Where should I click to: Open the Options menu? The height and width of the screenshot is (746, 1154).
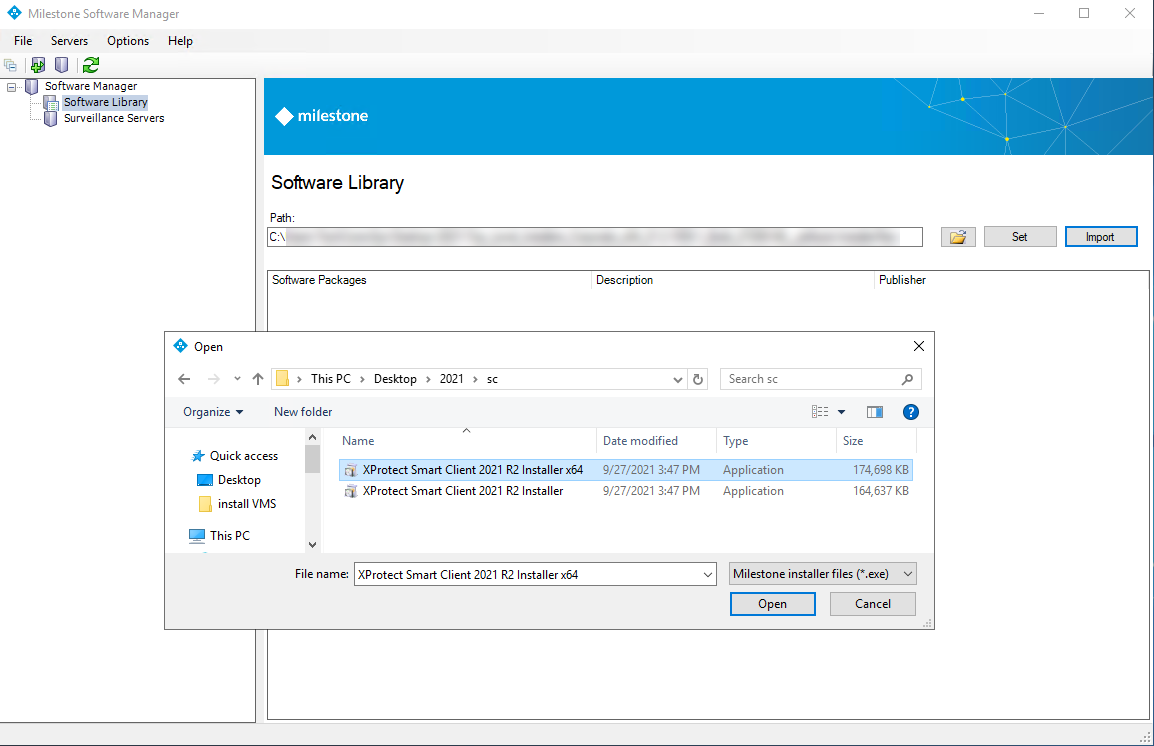pyautogui.click(x=128, y=41)
